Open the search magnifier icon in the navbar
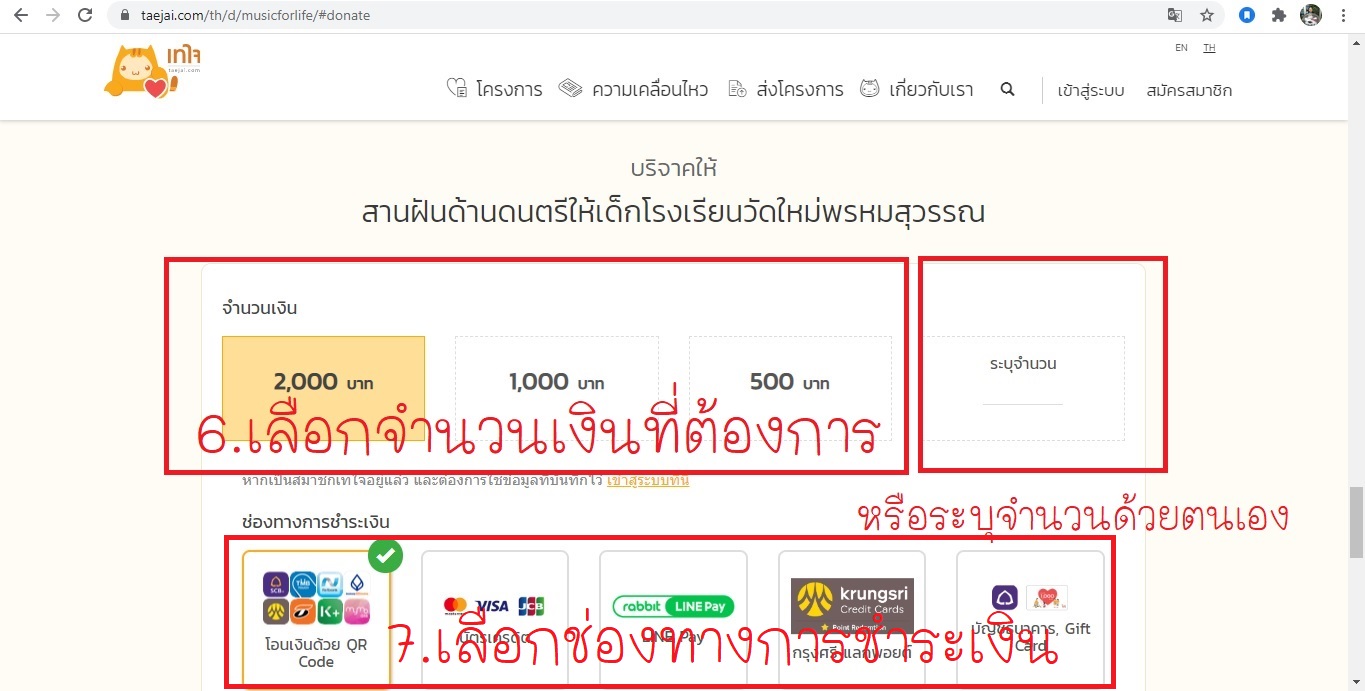 point(1007,89)
